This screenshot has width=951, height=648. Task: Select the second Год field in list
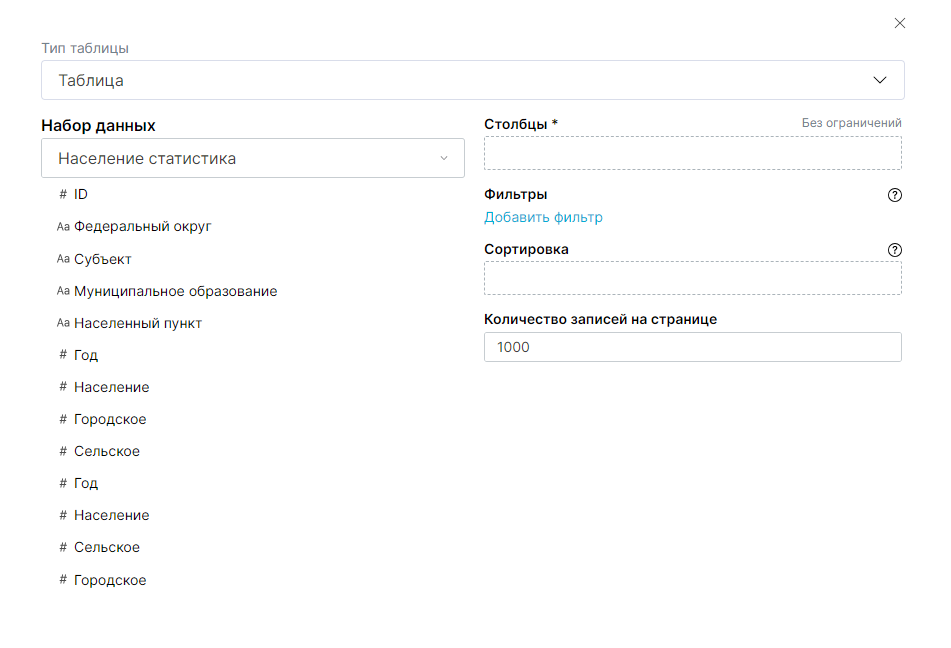point(86,483)
